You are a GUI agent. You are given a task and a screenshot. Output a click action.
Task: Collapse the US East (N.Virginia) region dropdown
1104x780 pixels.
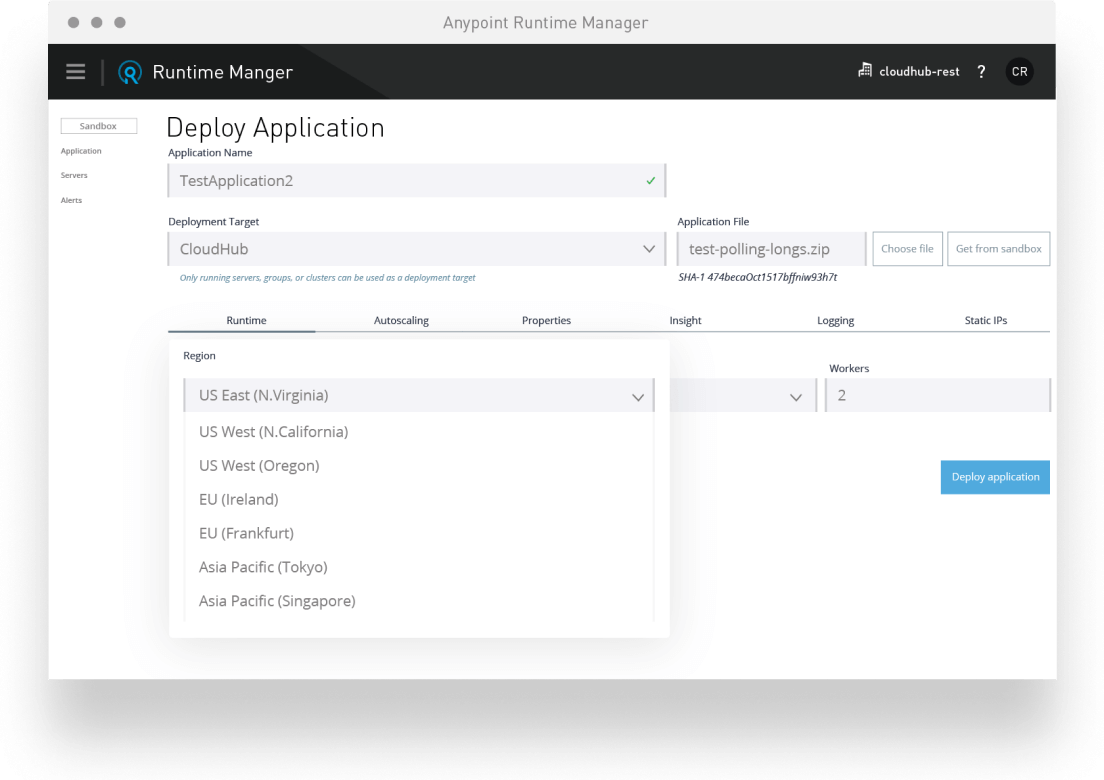point(419,396)
